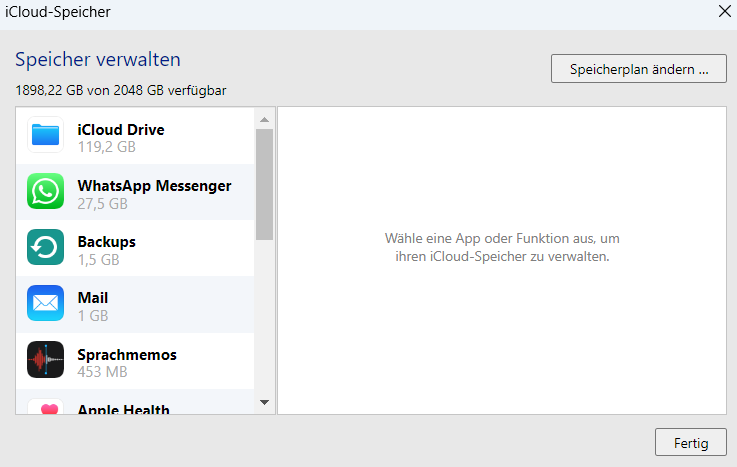
Task: Click the 27,5 GB size text
Action: pos(102,204)
